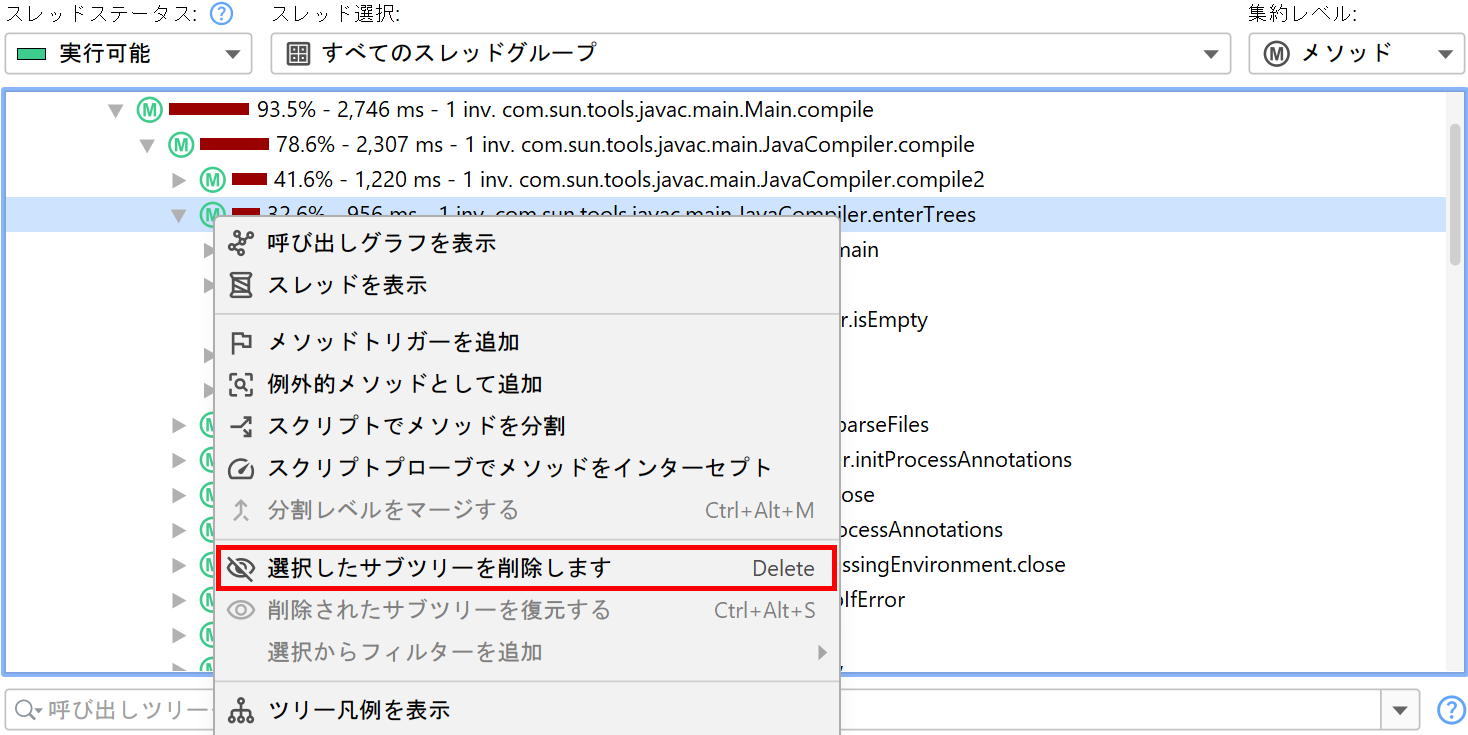1468x735 pixels.
Task: Collapse the JavaCompiler.compile node
Action: pyautogui.click(x=148, y=145)
